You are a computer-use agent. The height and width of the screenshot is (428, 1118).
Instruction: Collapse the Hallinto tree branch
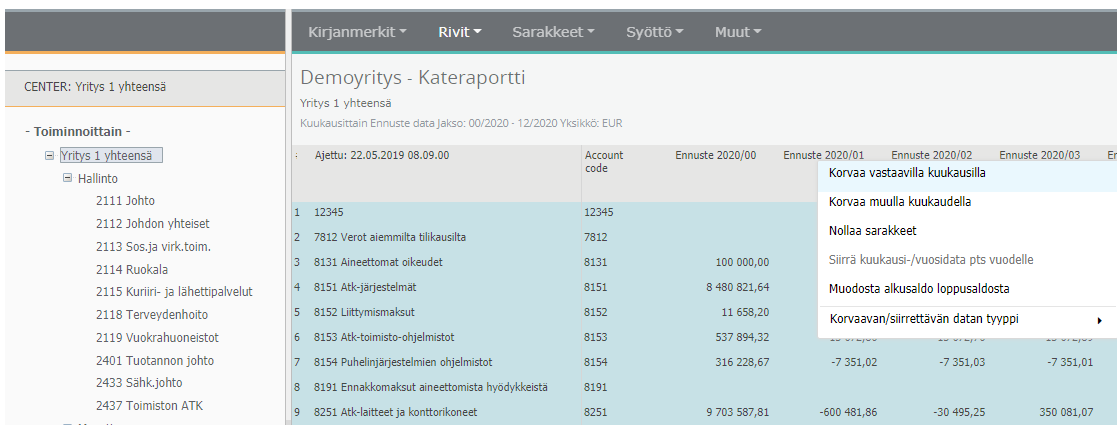(67, 178)
